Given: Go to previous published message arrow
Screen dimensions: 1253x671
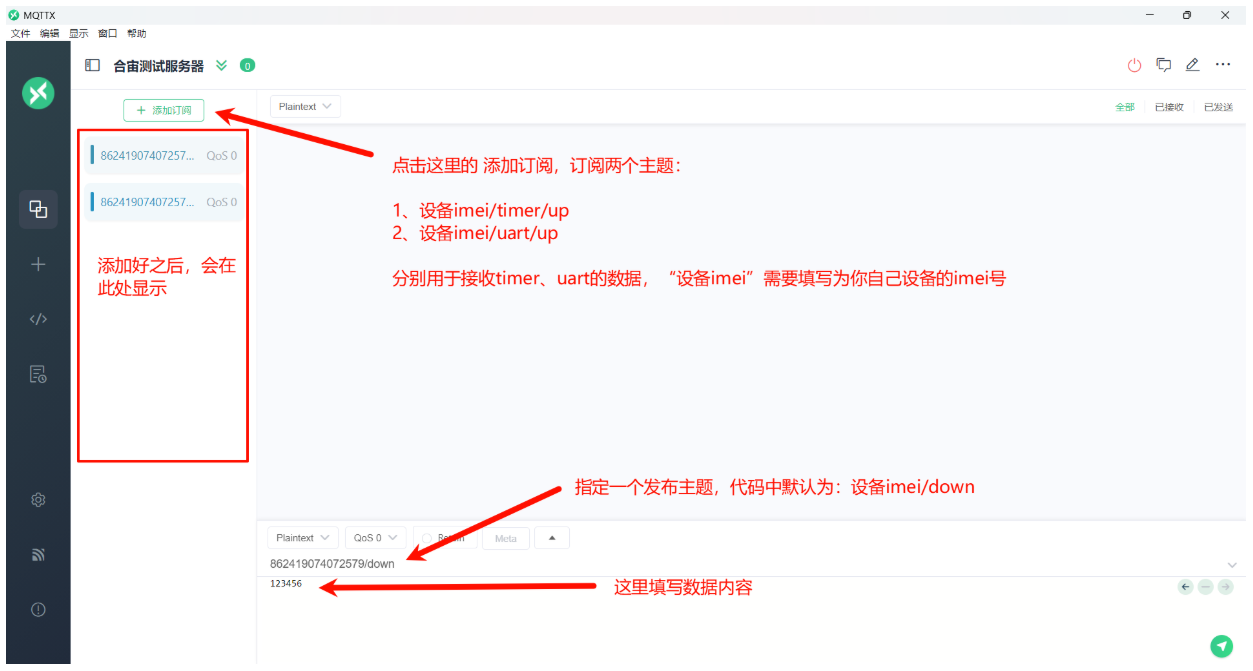Looking at the screenshot, I should (1186, 587).
